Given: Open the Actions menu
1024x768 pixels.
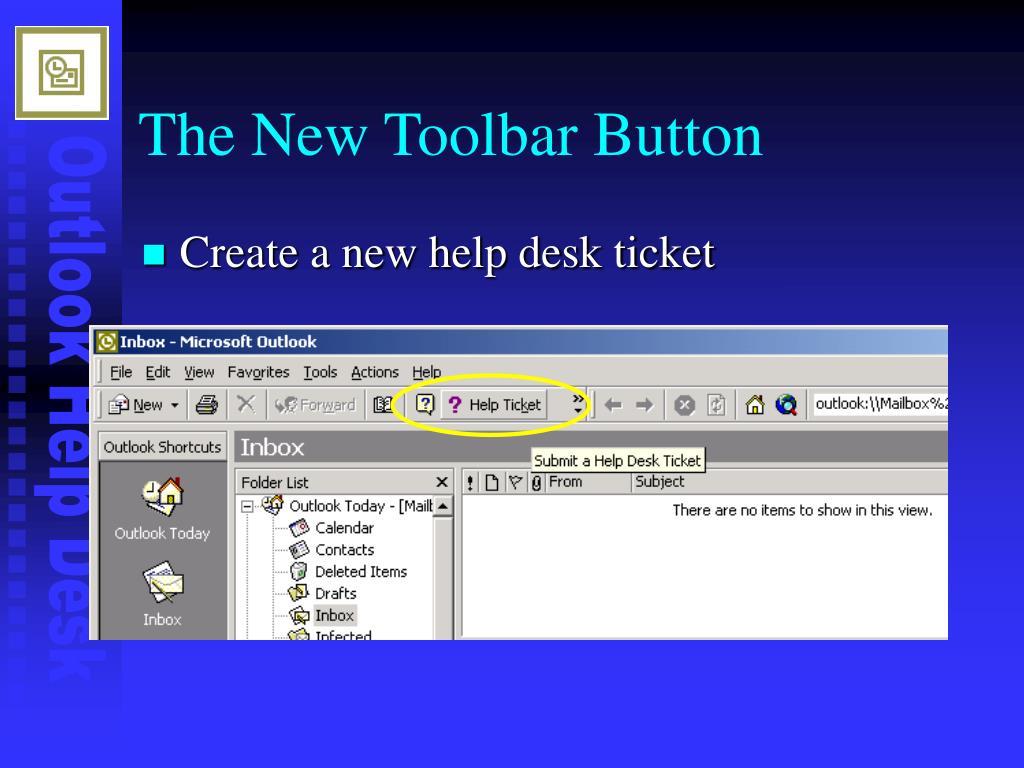Looking at the screenshot, I should tap(375, 372).
